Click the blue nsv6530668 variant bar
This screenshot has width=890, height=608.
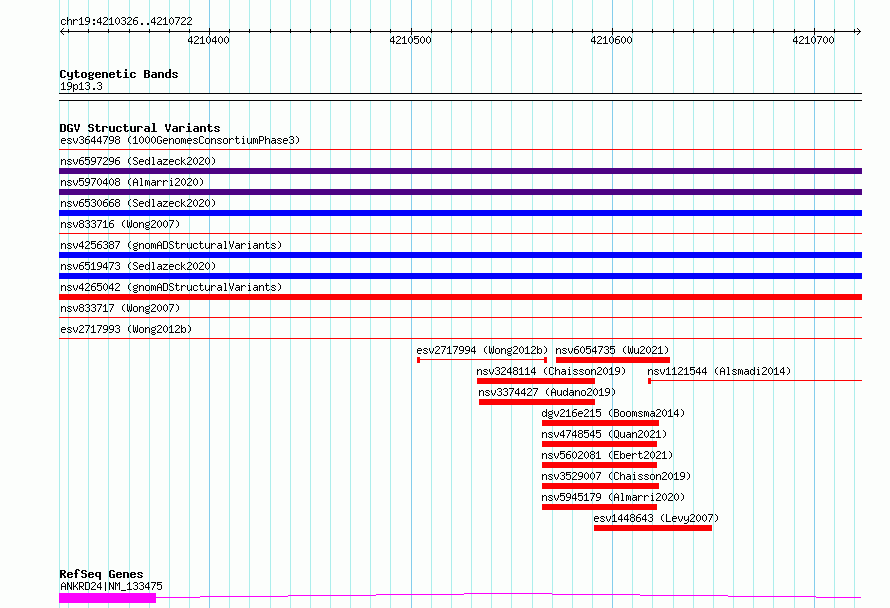460,213
